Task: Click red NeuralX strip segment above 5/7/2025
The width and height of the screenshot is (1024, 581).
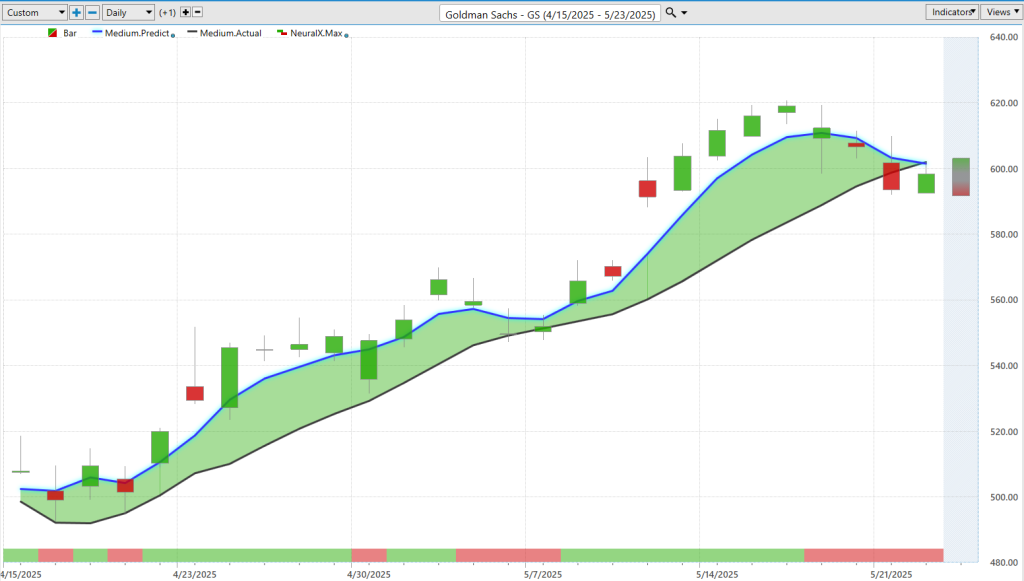Action: [x=508, y=556]
